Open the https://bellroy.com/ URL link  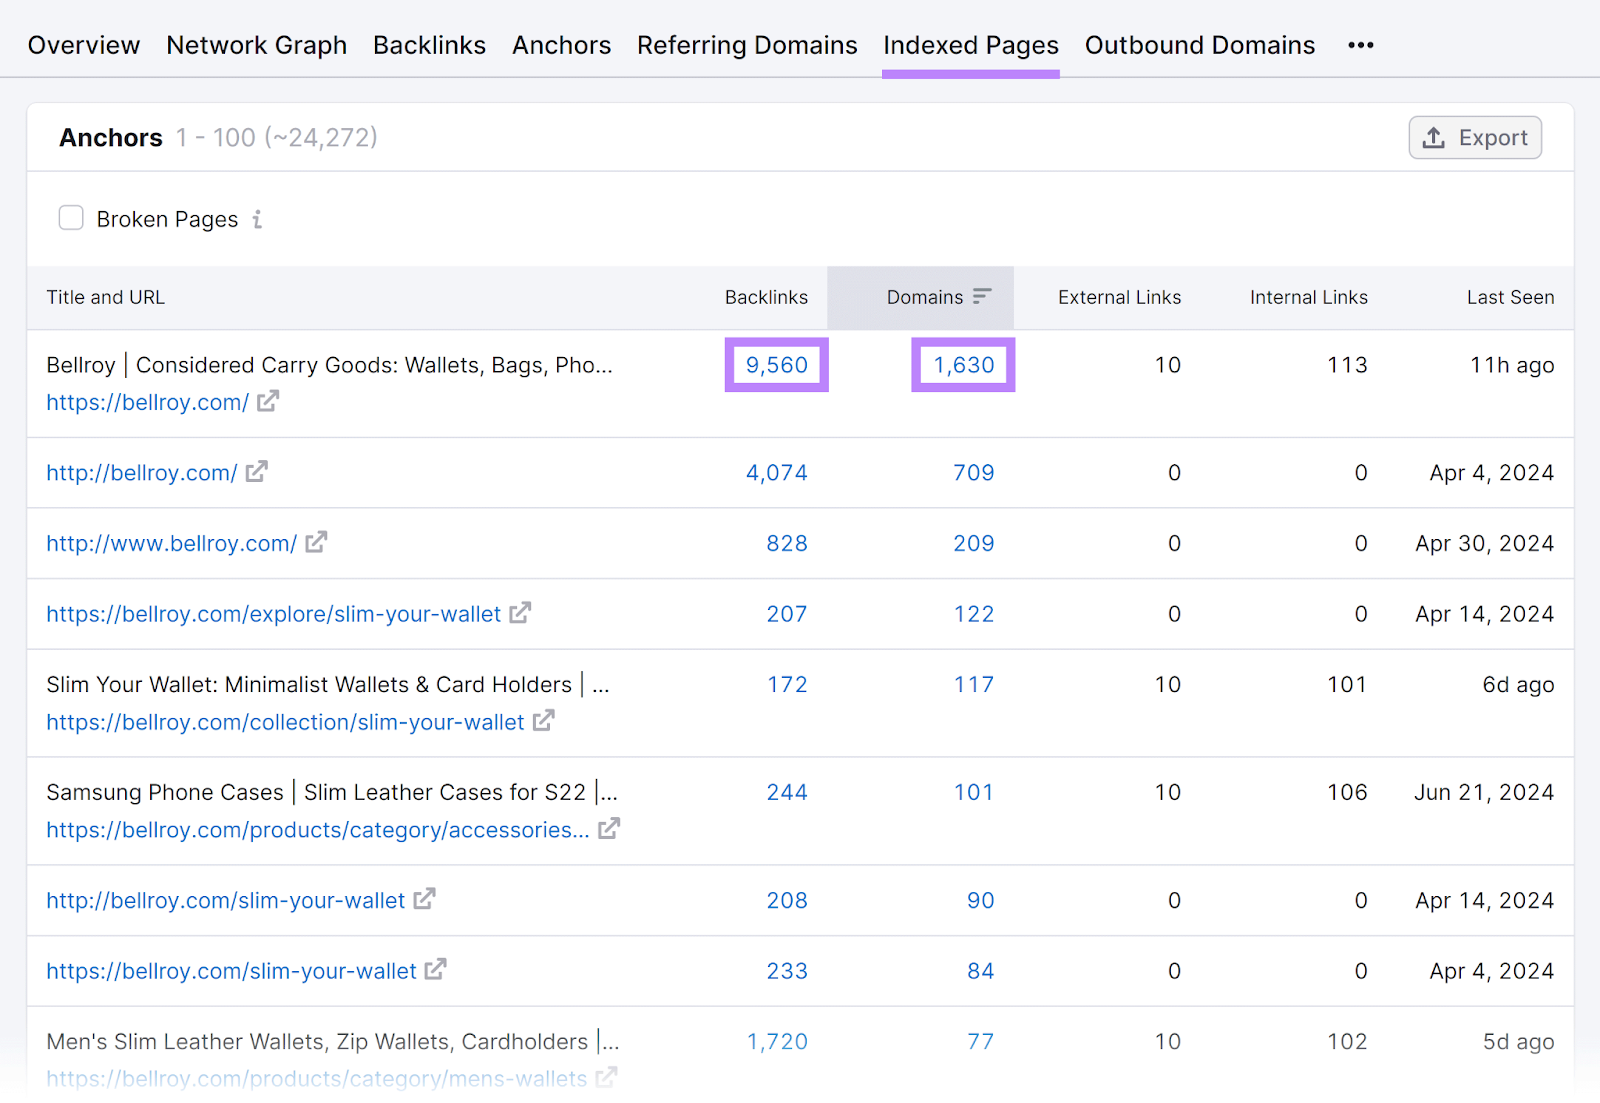(147, 402)
